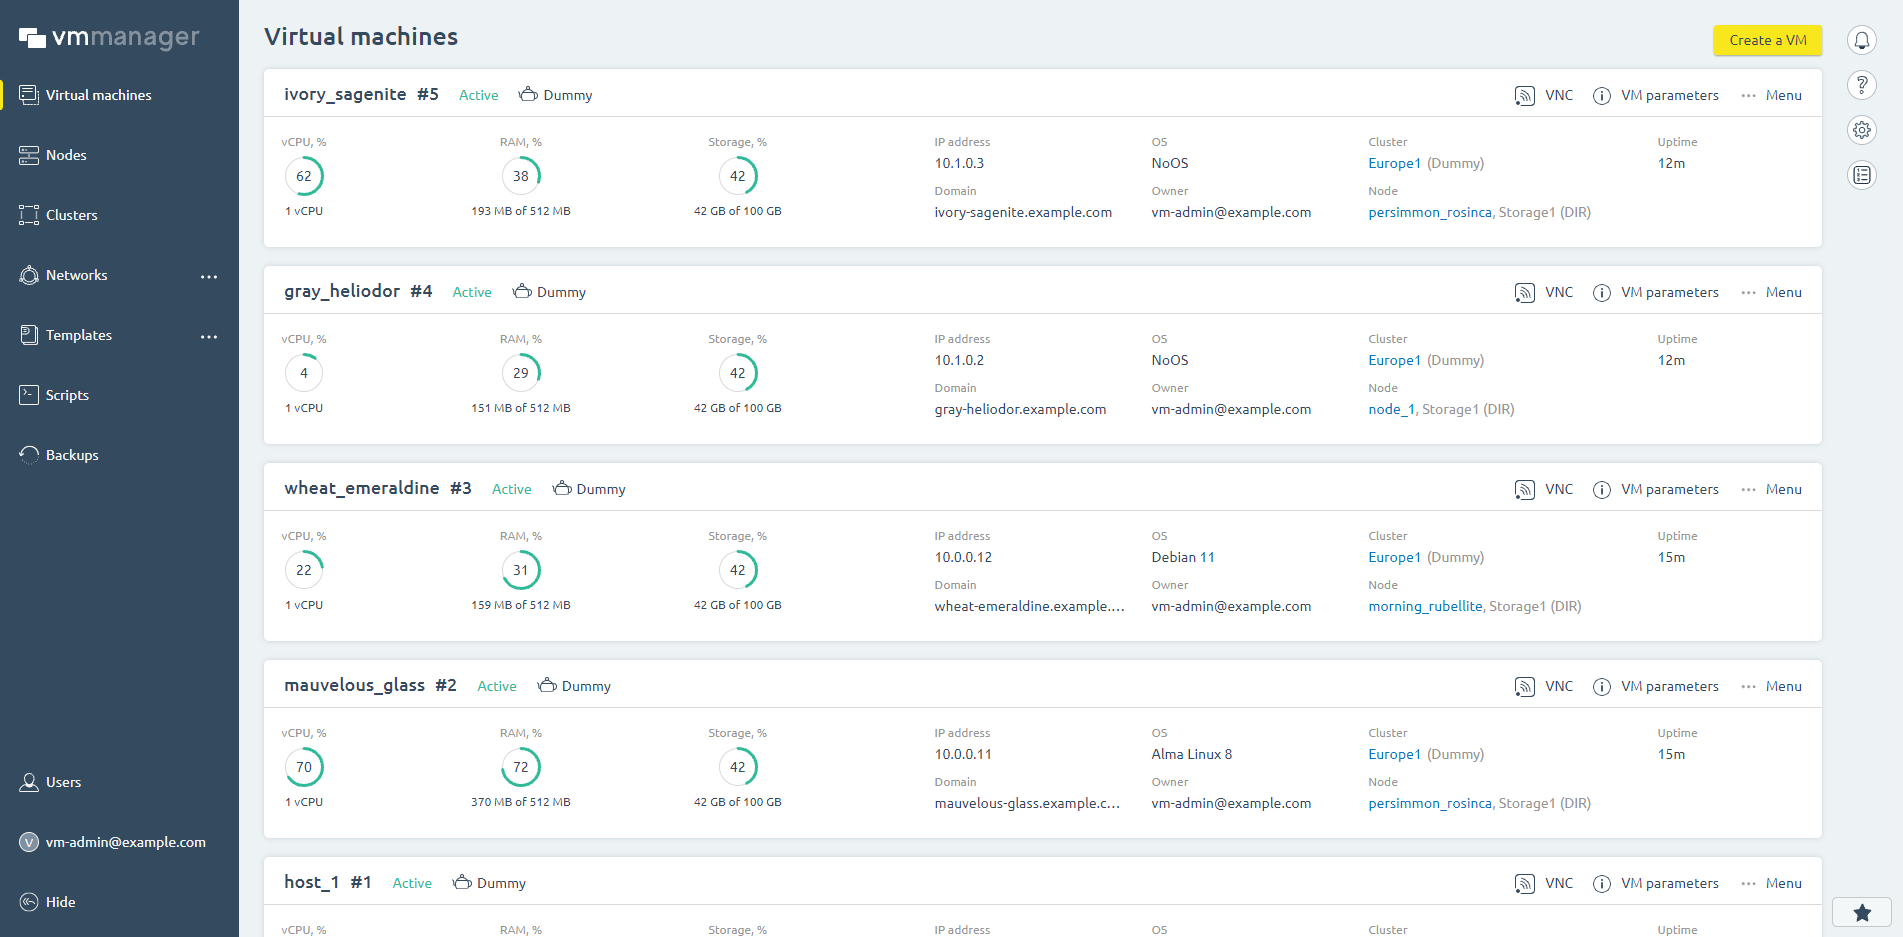Open the notifications bell icon

click(1861, 40)
